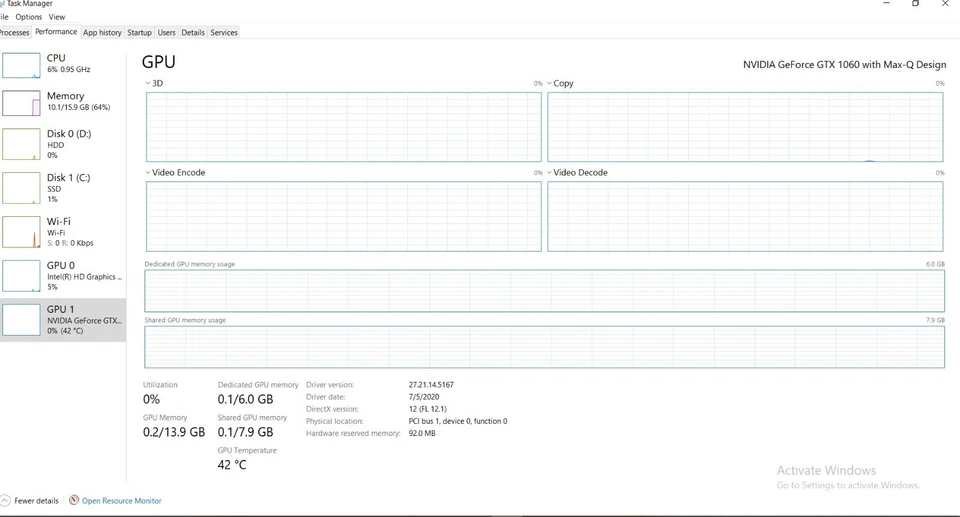Viewport: 960px width, 517px height.
Task: Switch to the App history tab
Action: pyautogui.click(x=102, y=33)
